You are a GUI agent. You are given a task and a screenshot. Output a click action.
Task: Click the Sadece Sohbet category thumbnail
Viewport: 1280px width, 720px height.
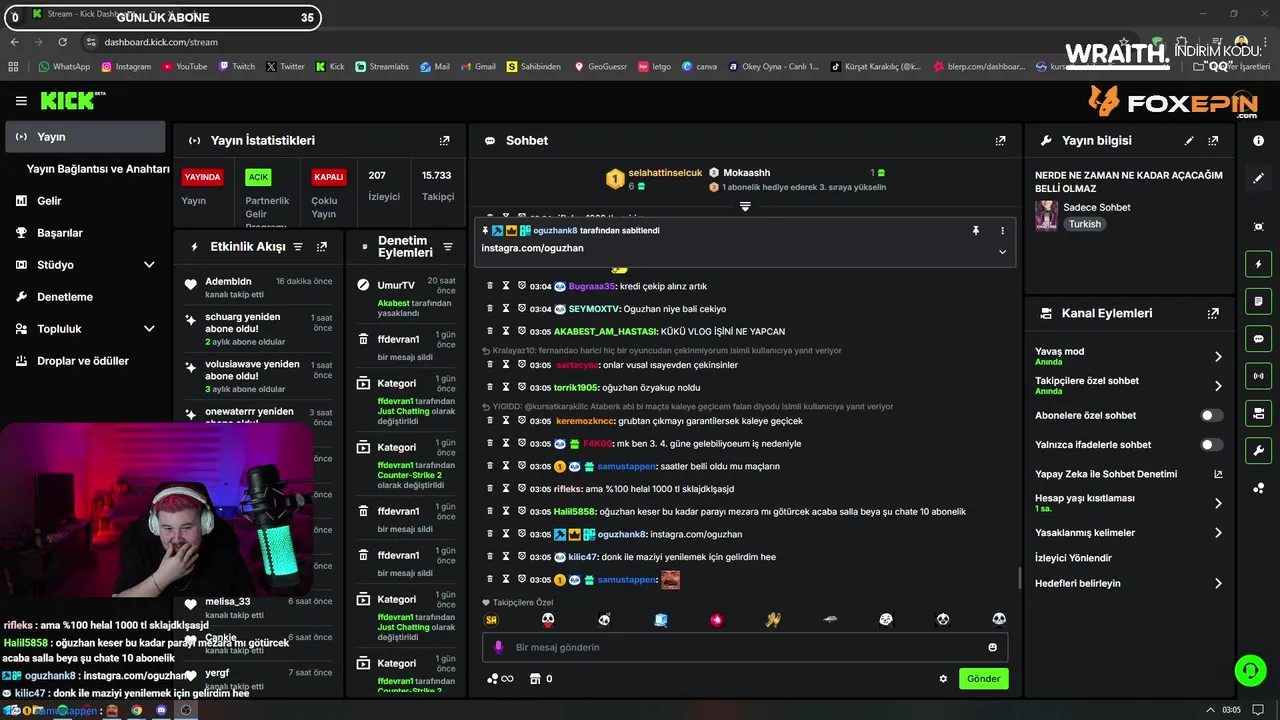point(1046,215)
